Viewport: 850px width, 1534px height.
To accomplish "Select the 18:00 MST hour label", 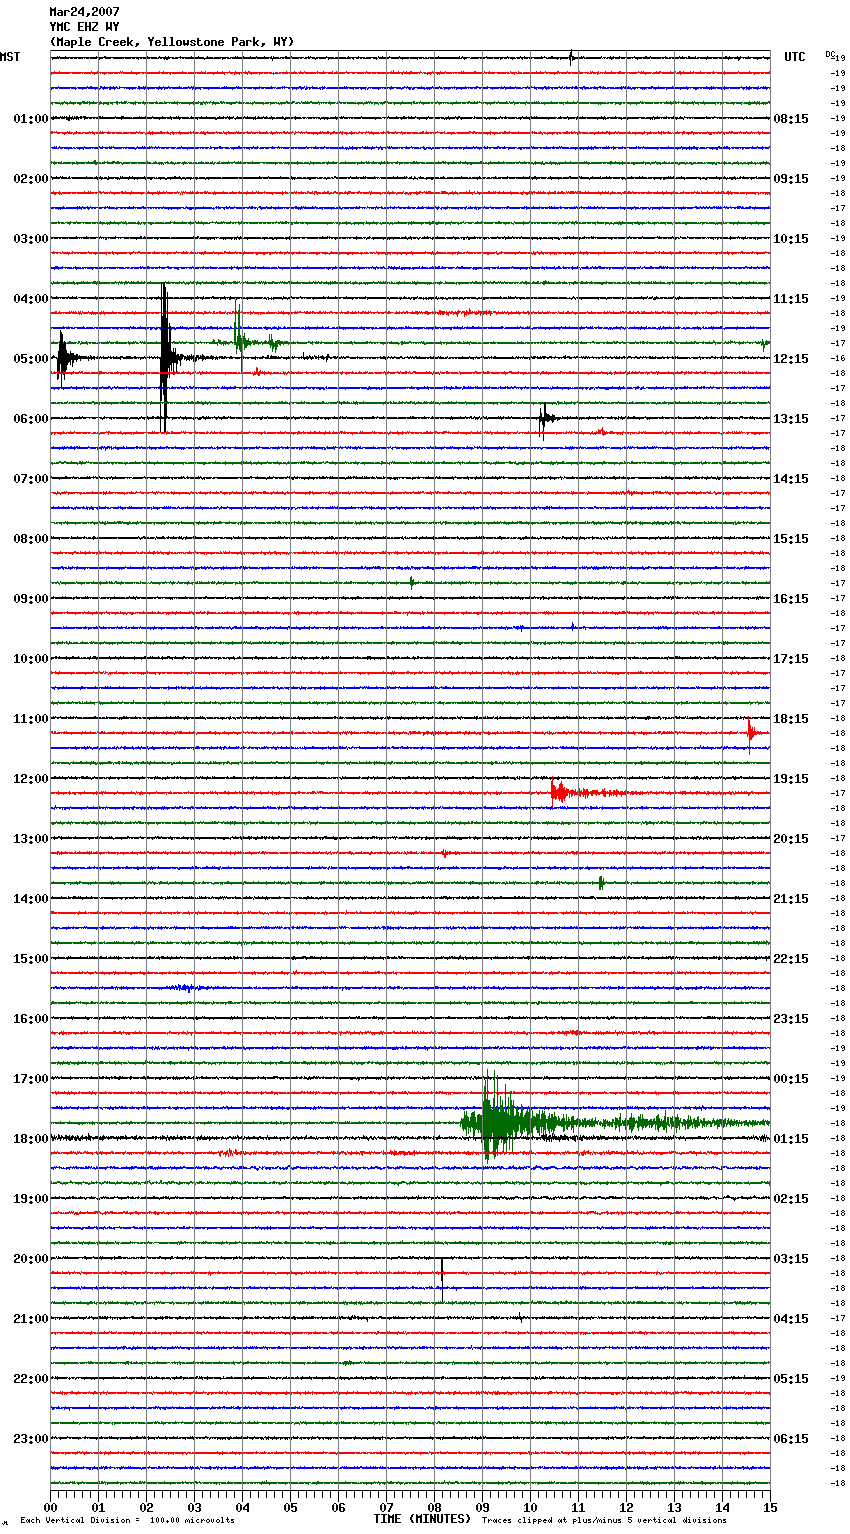I will click(30, 1139).
